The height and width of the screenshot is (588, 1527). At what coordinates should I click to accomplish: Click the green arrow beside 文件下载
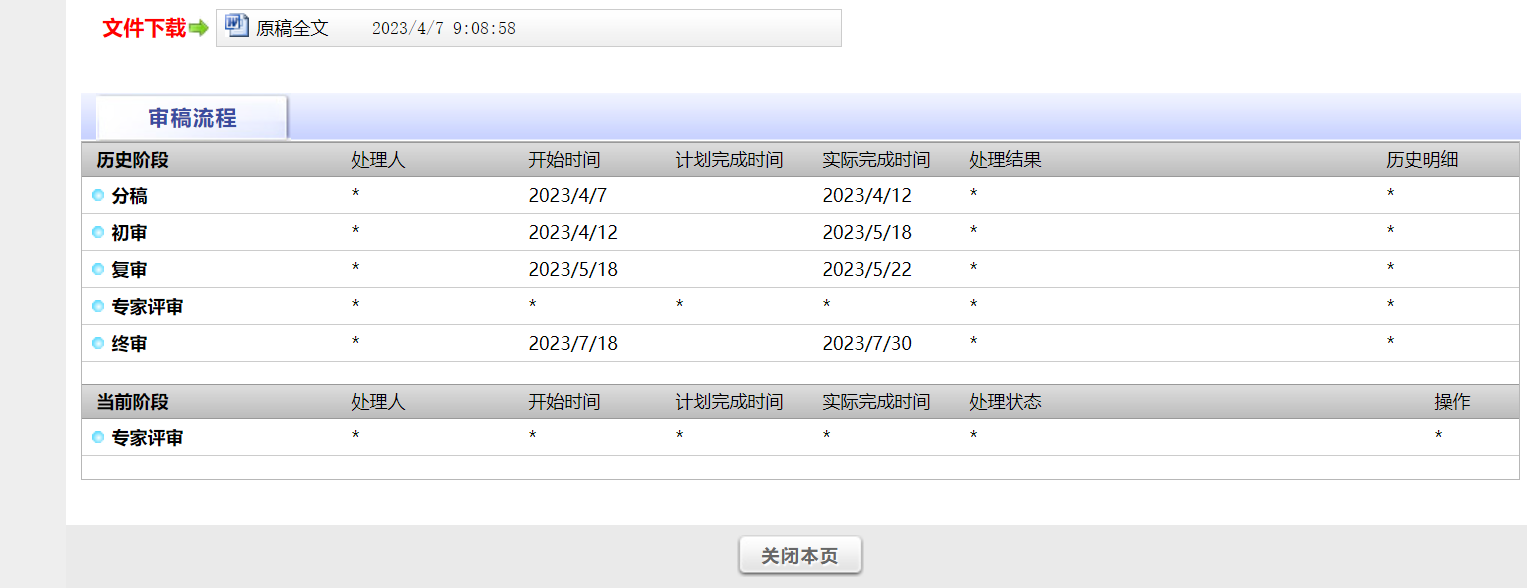click(x=199, y=28)
